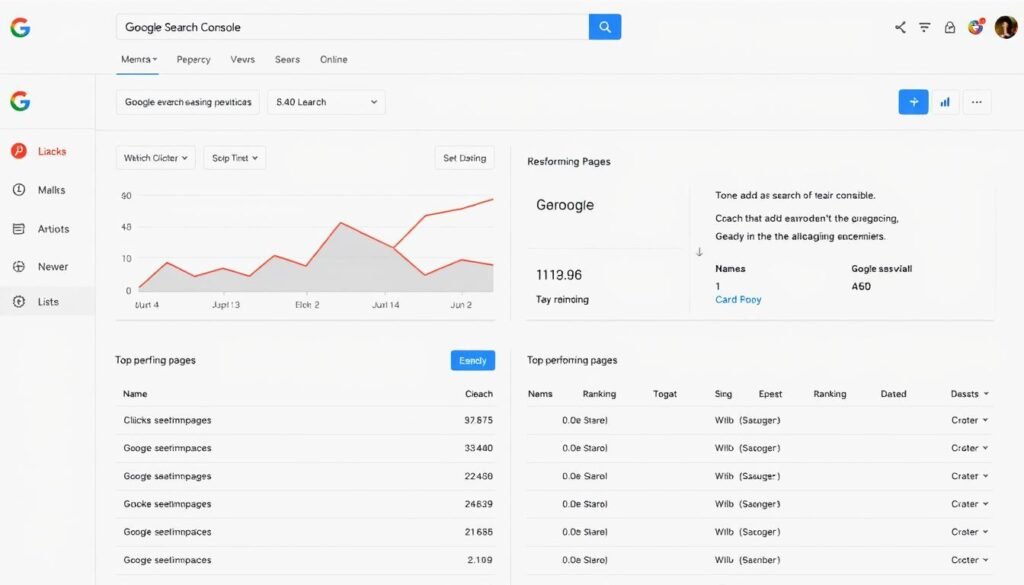Click the share icon near the profile avatar
The image size is (1024, 585).
(x=899, y=27)
